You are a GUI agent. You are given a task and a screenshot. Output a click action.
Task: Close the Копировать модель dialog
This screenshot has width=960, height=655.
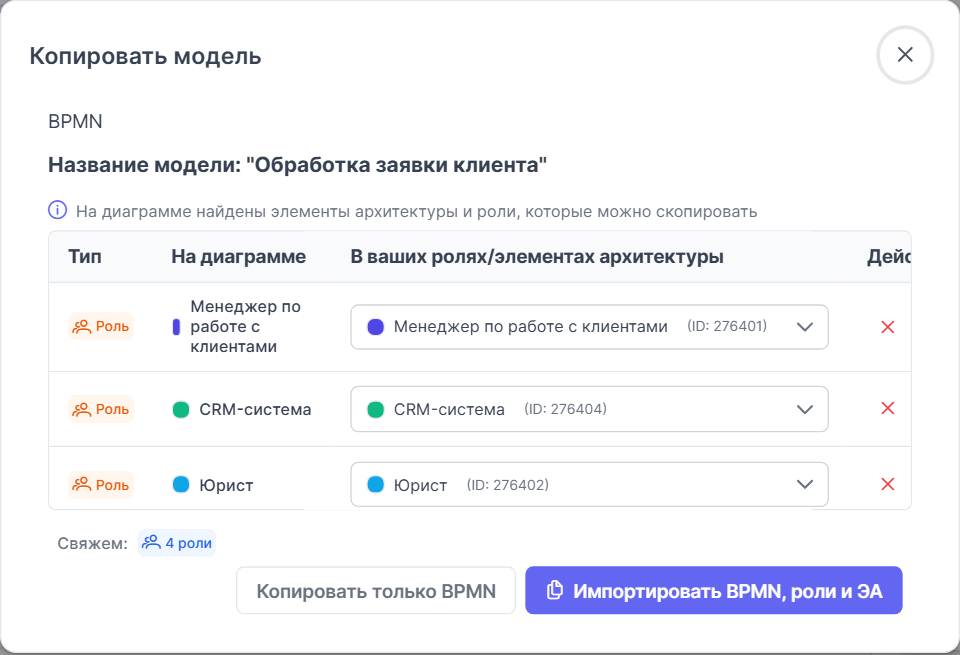905,55
